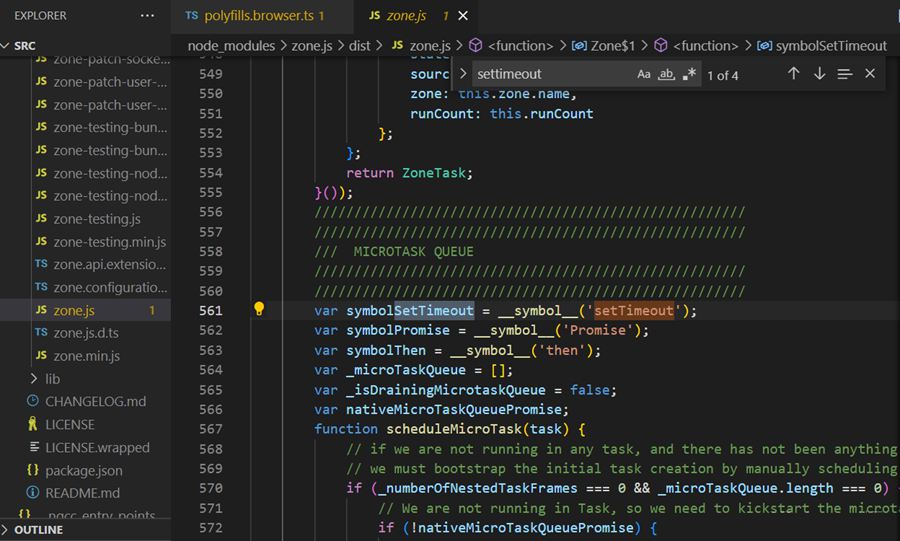Toggle Match Case in the find box

click(x=644, y=74)
